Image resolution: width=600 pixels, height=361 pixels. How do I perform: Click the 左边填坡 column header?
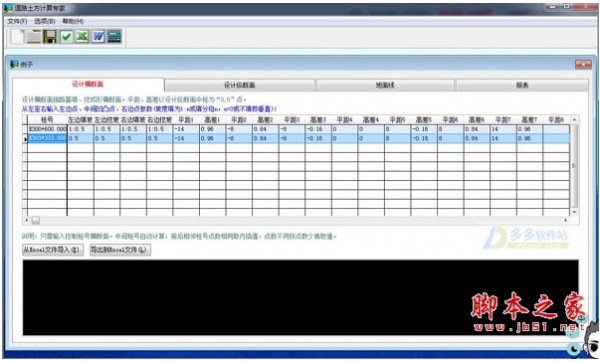coord(80,120)
